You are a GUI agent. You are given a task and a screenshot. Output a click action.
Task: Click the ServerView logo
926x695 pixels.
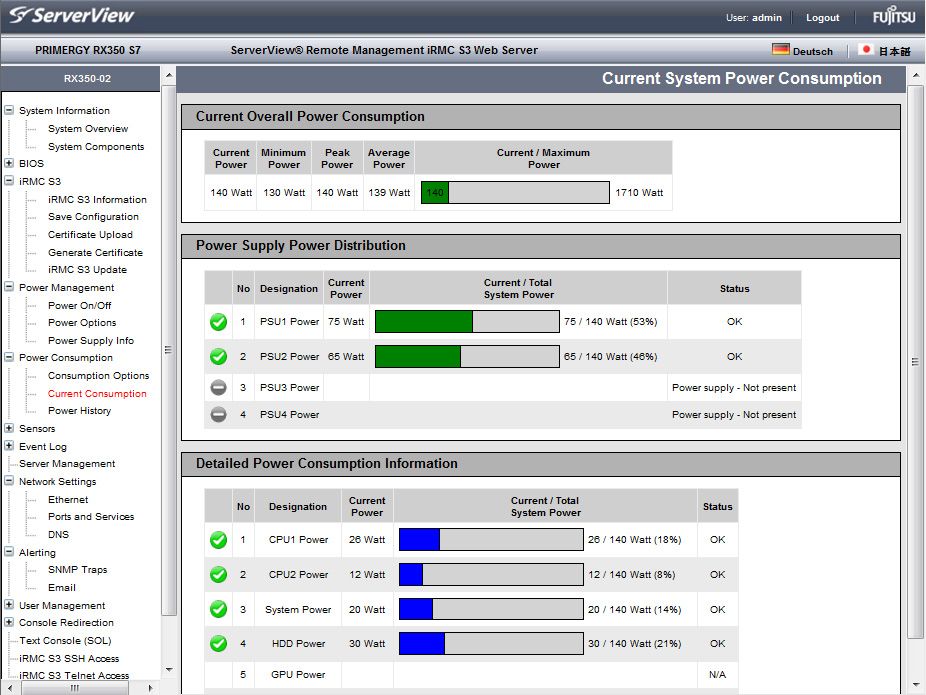click(x=72, y=15)
